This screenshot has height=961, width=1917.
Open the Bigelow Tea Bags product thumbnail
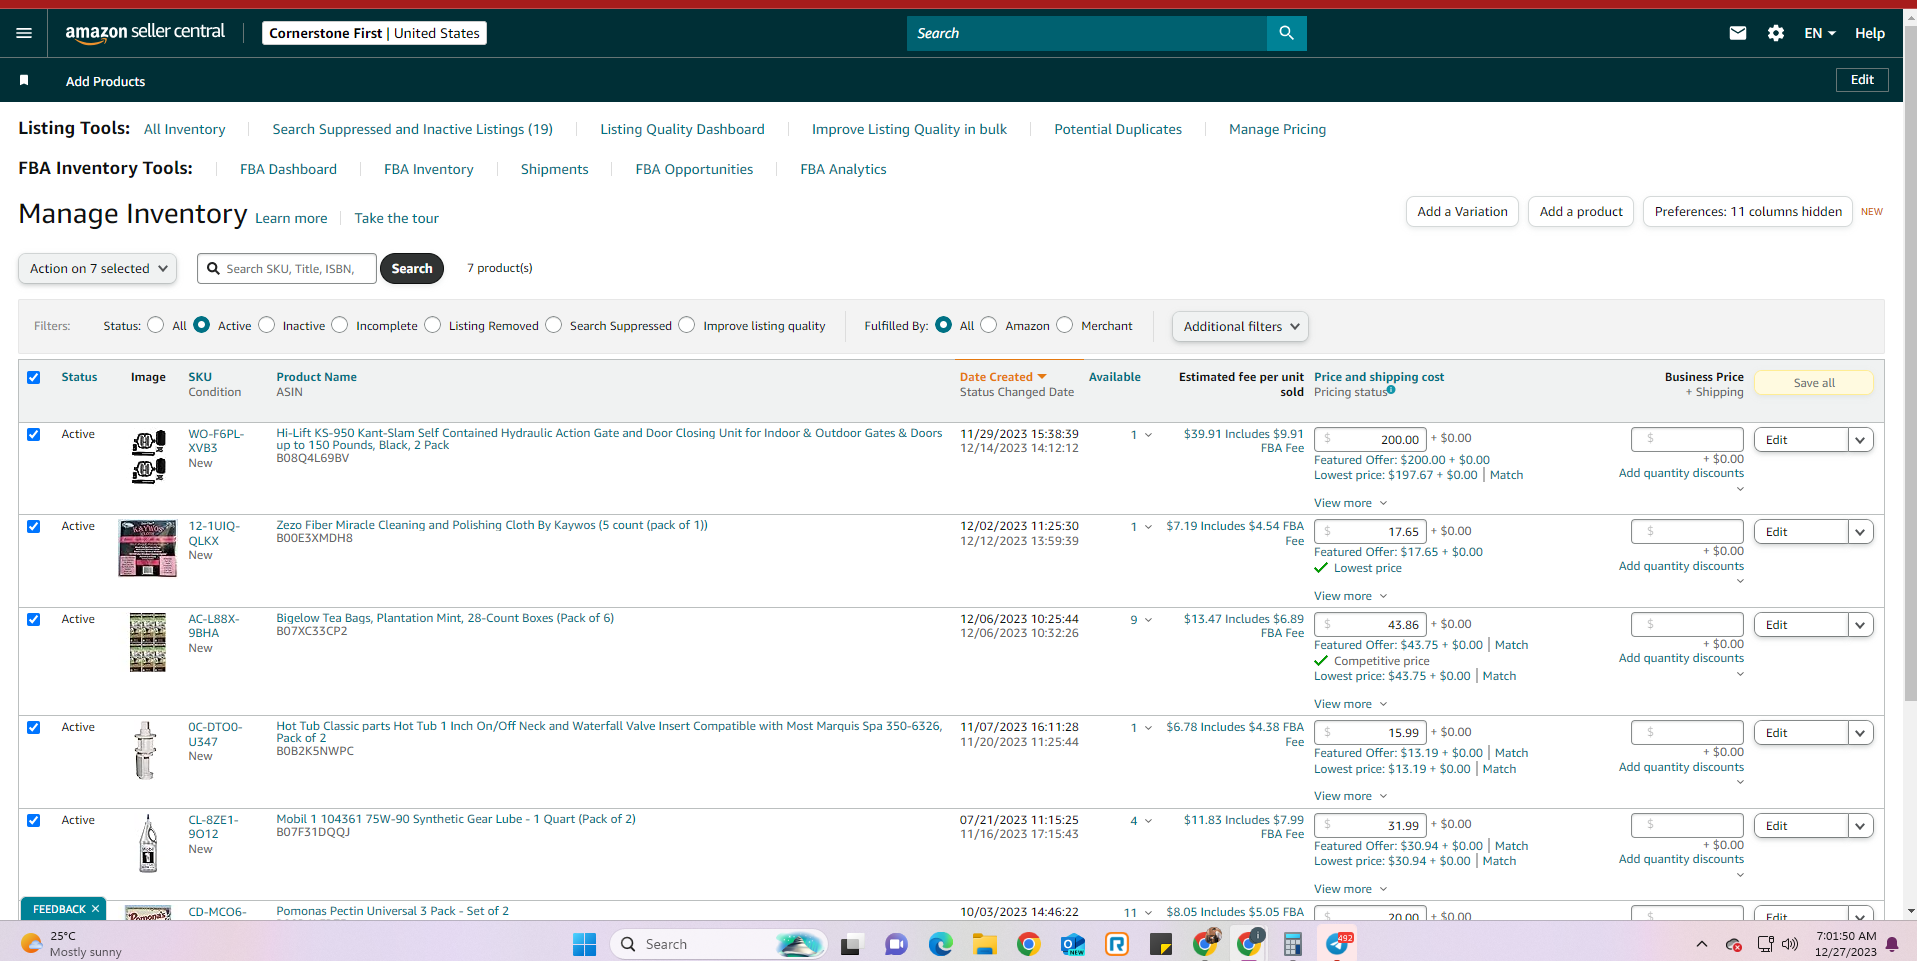coord(148,642)
